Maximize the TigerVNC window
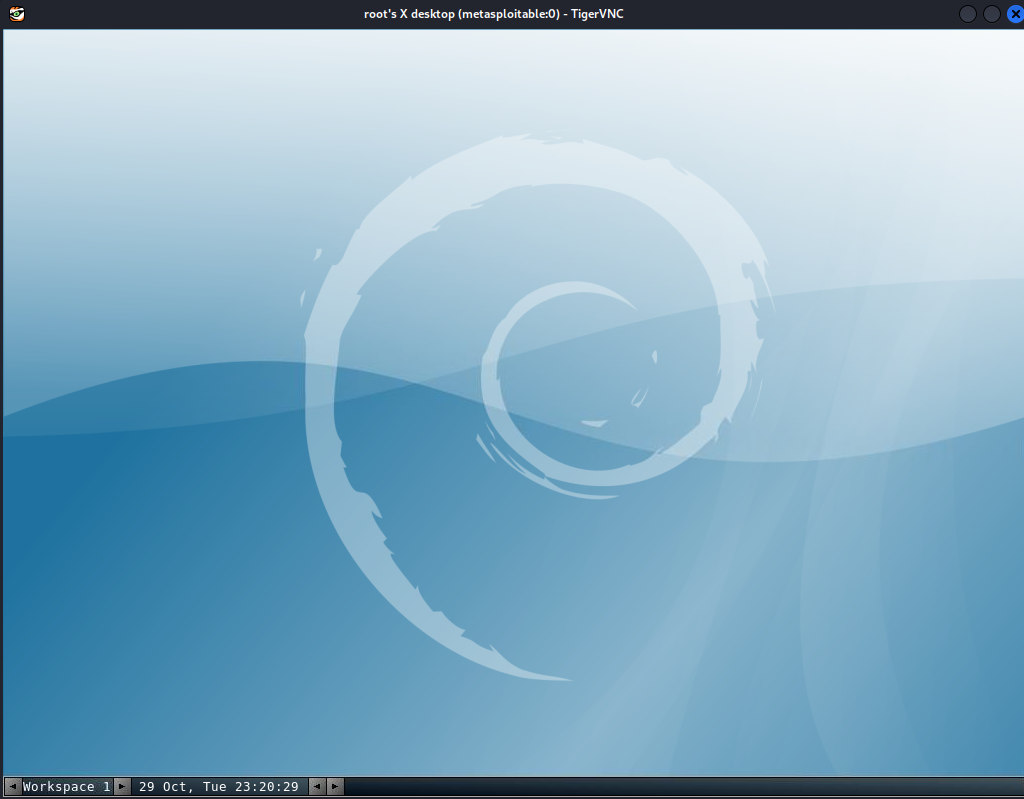The width and height of the screenshot is (1024, 799). pyautogui.click(x=991, y=14)
